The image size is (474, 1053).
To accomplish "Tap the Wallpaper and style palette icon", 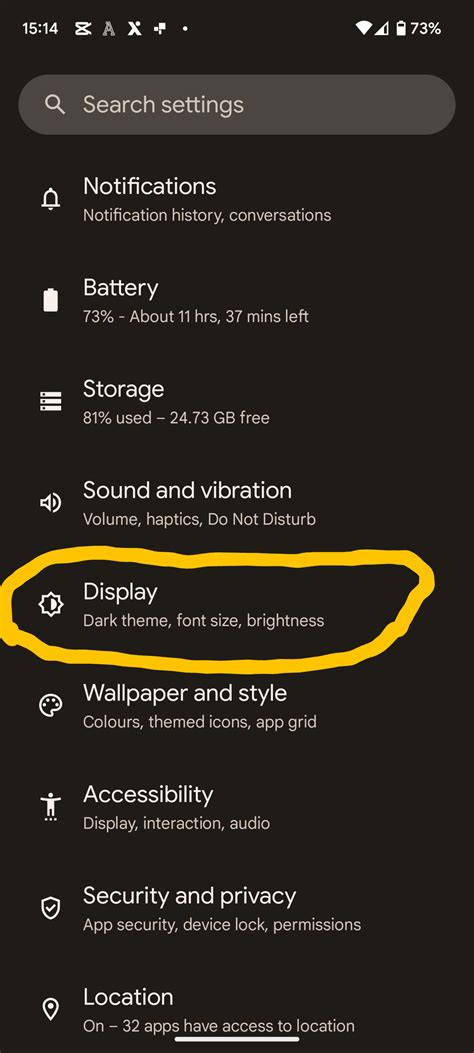I will click(51, 706).
